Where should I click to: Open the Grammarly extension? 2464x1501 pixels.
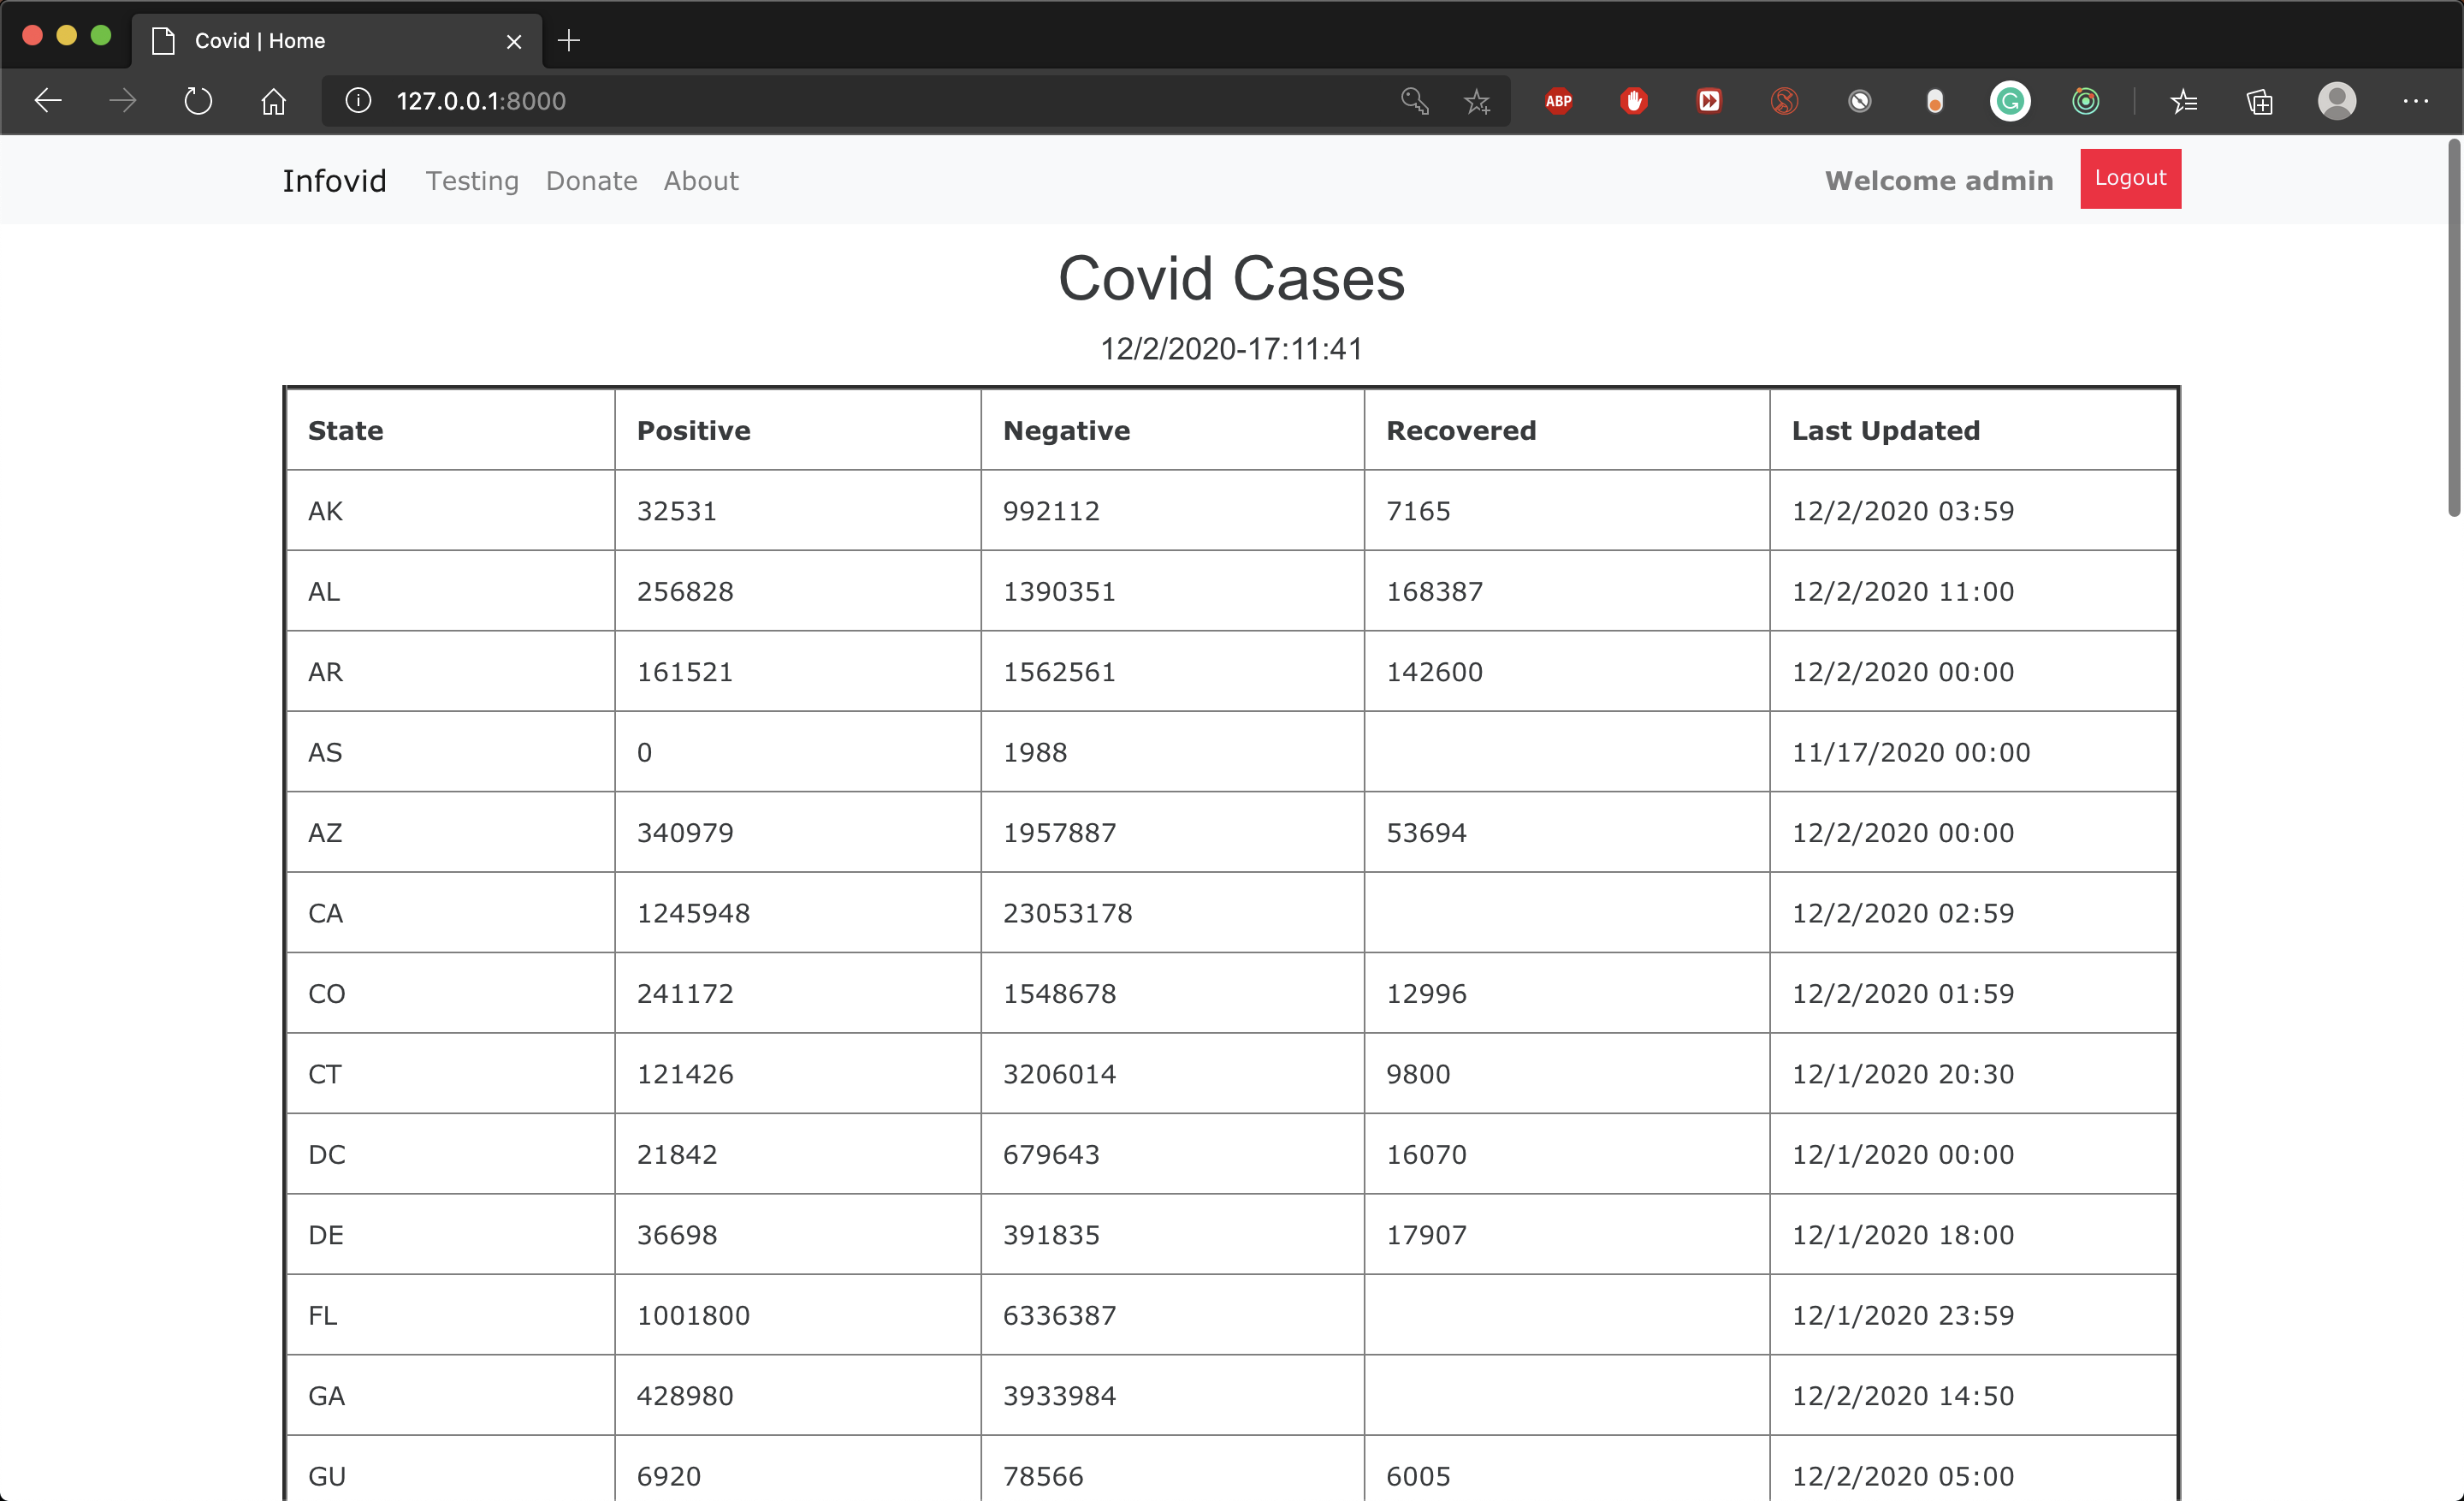[2010, 101]
